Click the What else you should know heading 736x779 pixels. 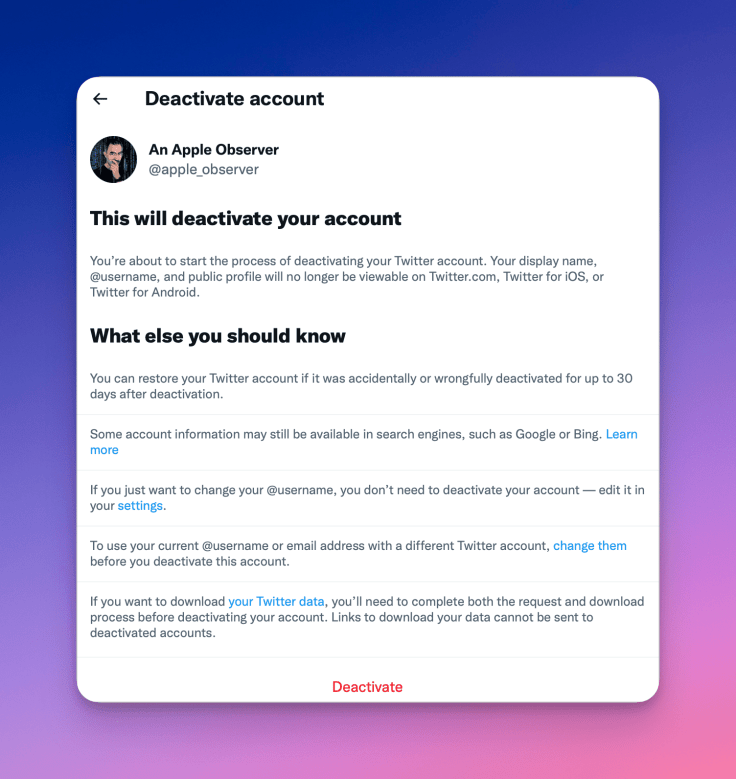pyautogui.click(x=218, y=336)
